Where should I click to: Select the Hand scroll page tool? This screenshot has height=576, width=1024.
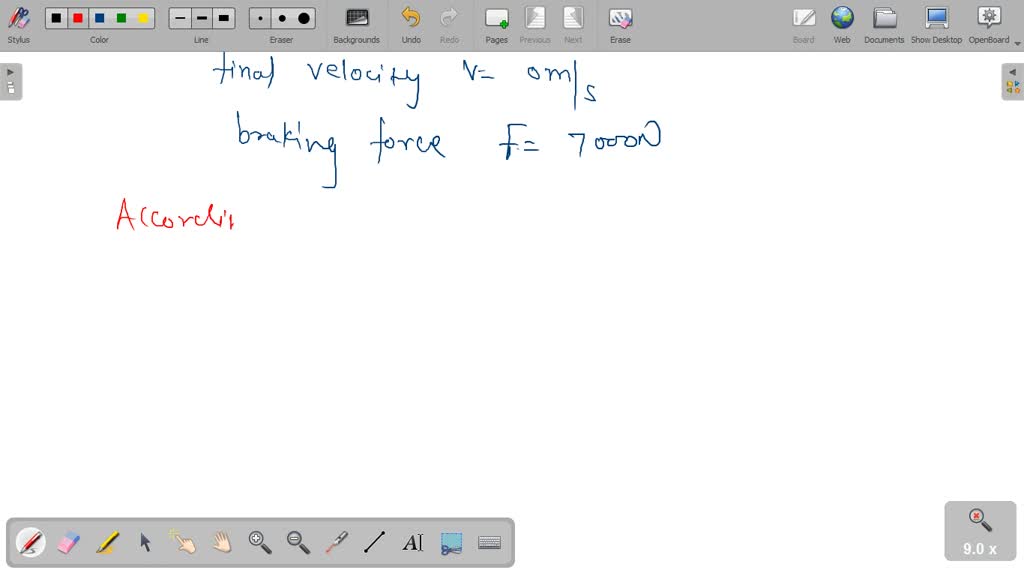tap(222, 542)
